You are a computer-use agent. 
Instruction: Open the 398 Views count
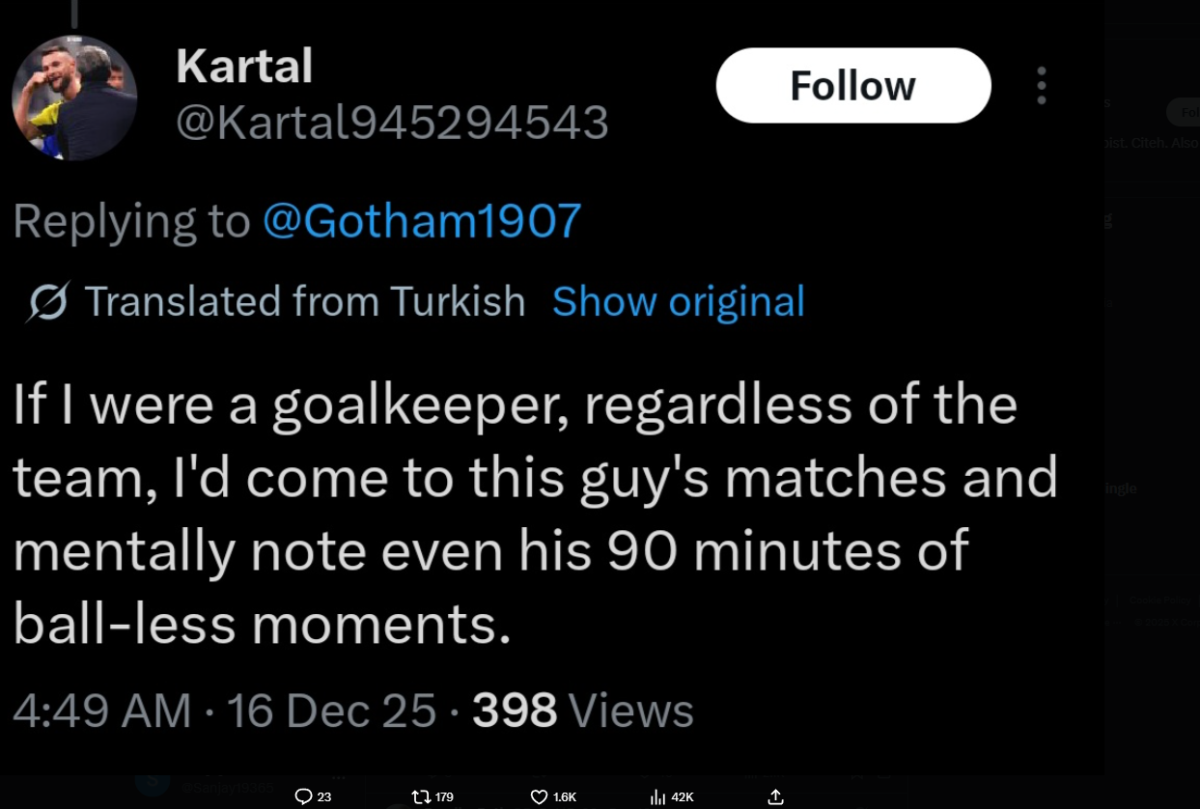(x=583, y=711)
